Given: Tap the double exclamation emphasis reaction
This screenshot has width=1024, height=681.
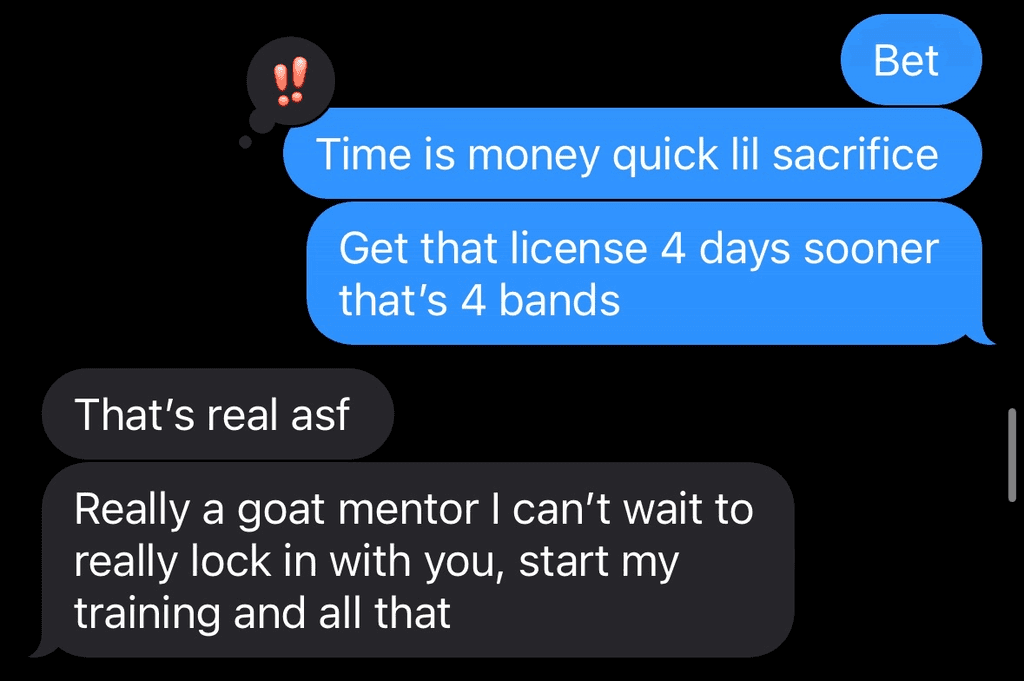Looking at the screenshot, I should coord(291,81).
